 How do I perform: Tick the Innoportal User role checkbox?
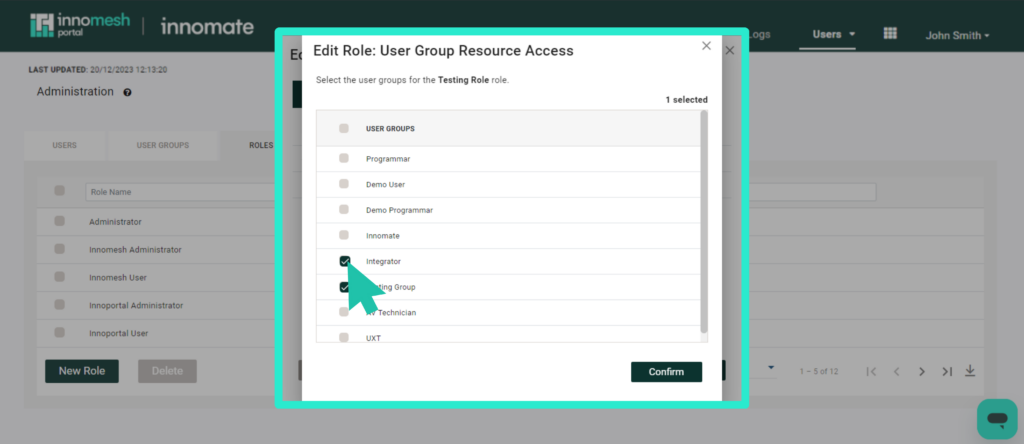(x=59, y=332)
